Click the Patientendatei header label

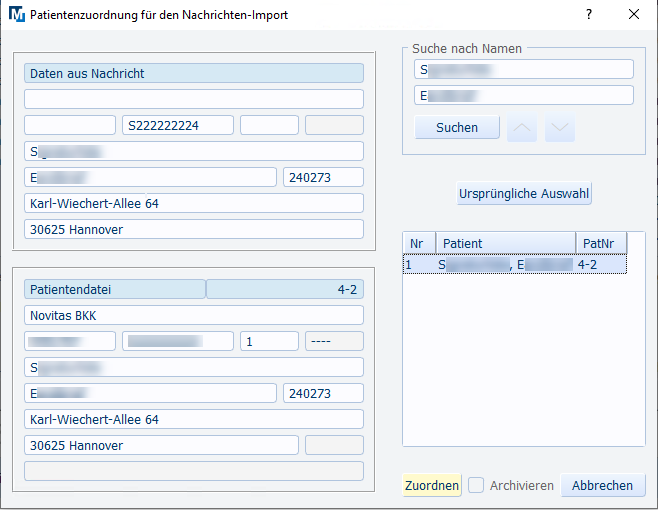pos(115,289)
